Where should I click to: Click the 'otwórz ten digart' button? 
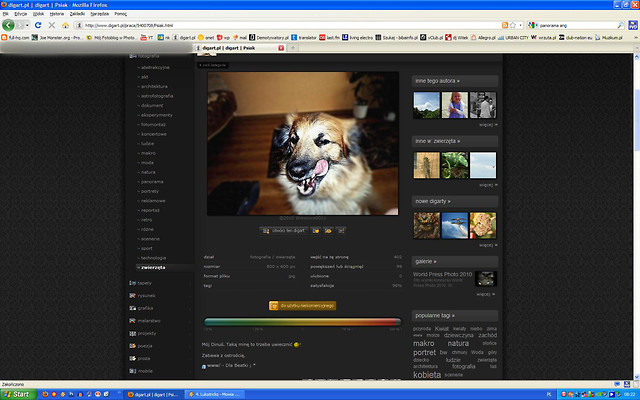coord(284,231)
